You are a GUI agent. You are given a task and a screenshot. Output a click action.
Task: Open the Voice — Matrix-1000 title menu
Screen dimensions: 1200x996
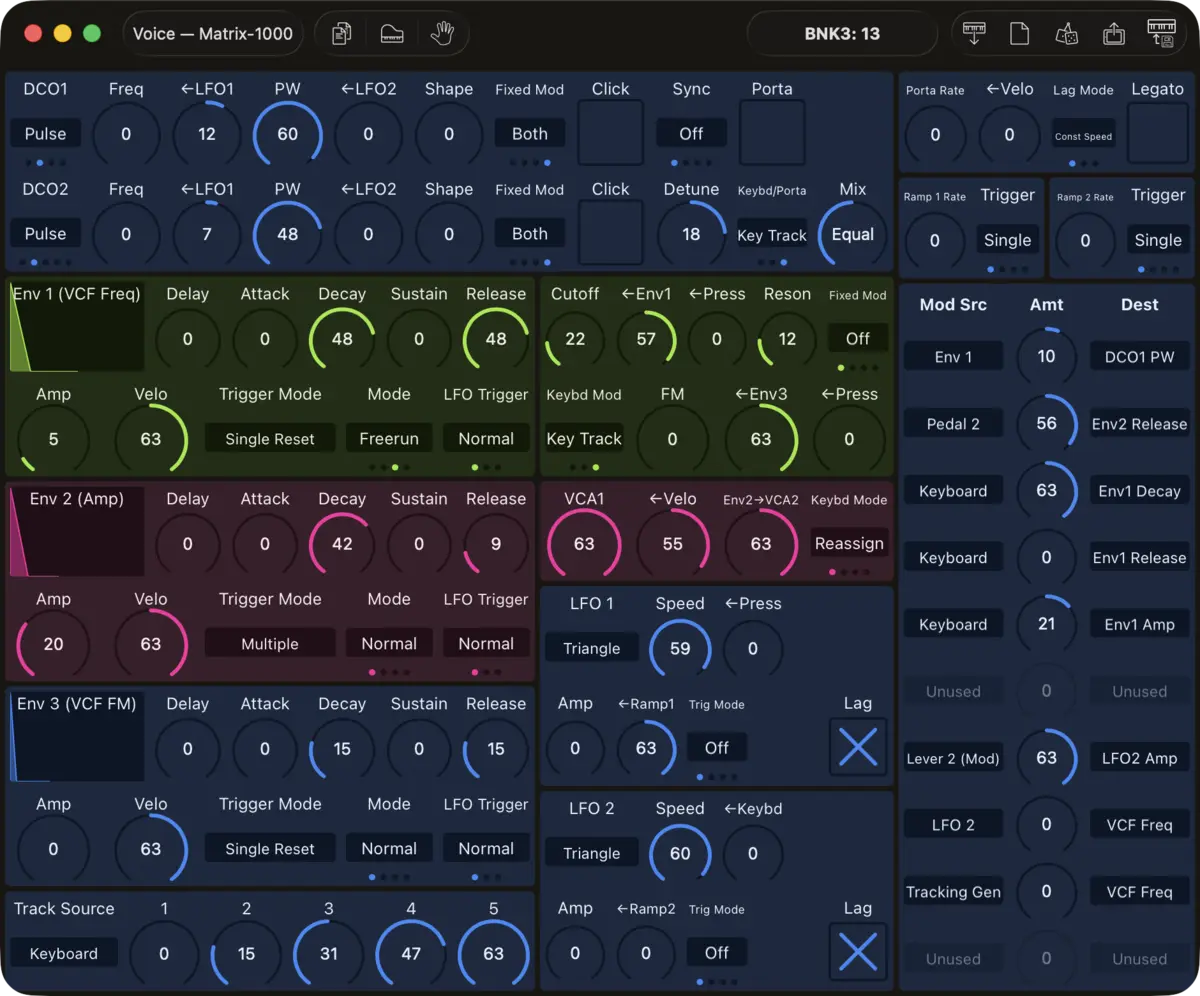pos(213,34)
